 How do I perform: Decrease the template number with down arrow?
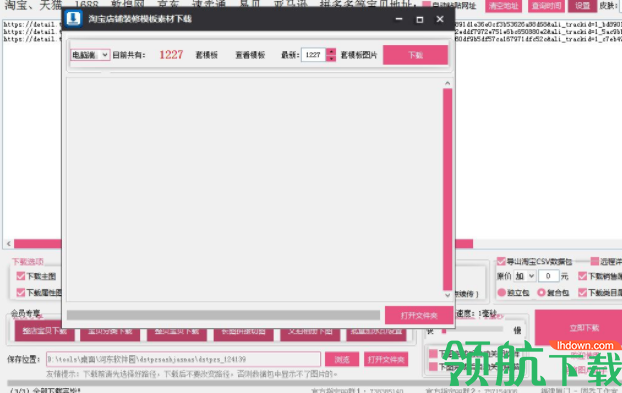(x=331, y=58)
